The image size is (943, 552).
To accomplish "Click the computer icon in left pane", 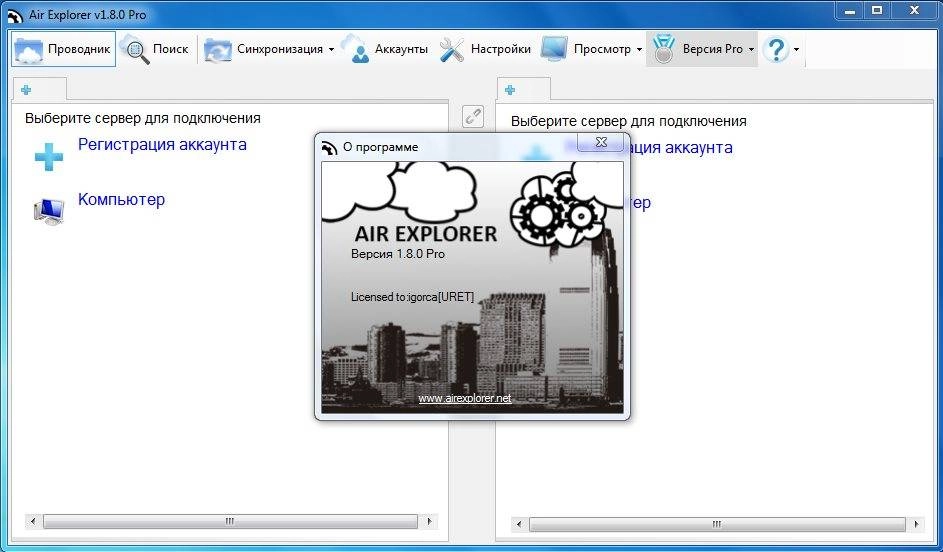I will point(49,211).
